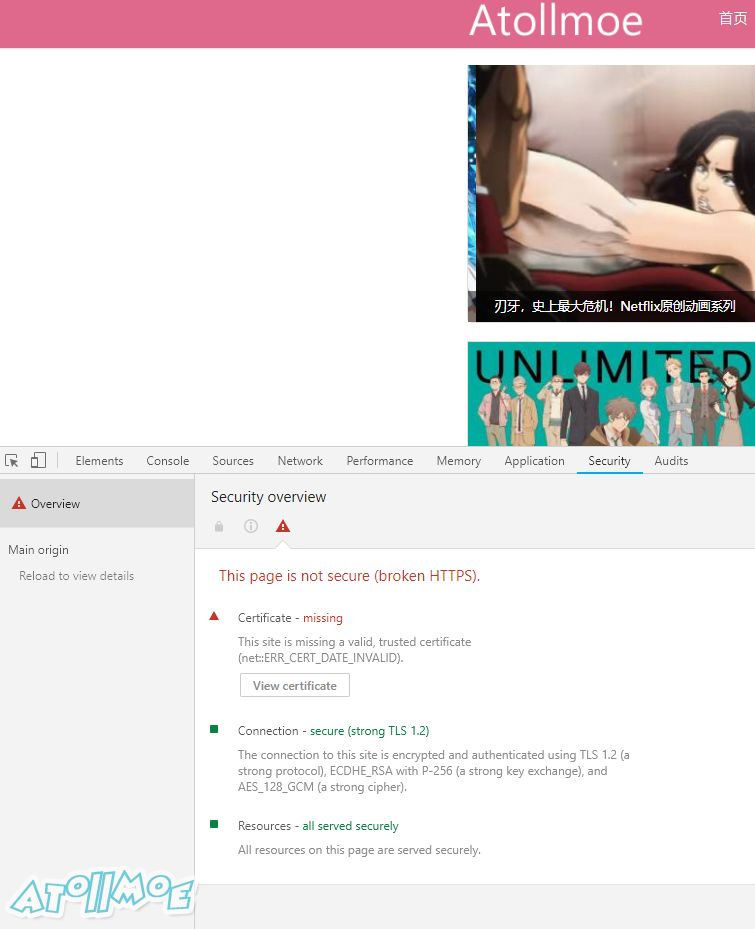This screenshot has height=929, width=755.
Task: Click the red triangle next to Certificate
Action: [214, 616]
